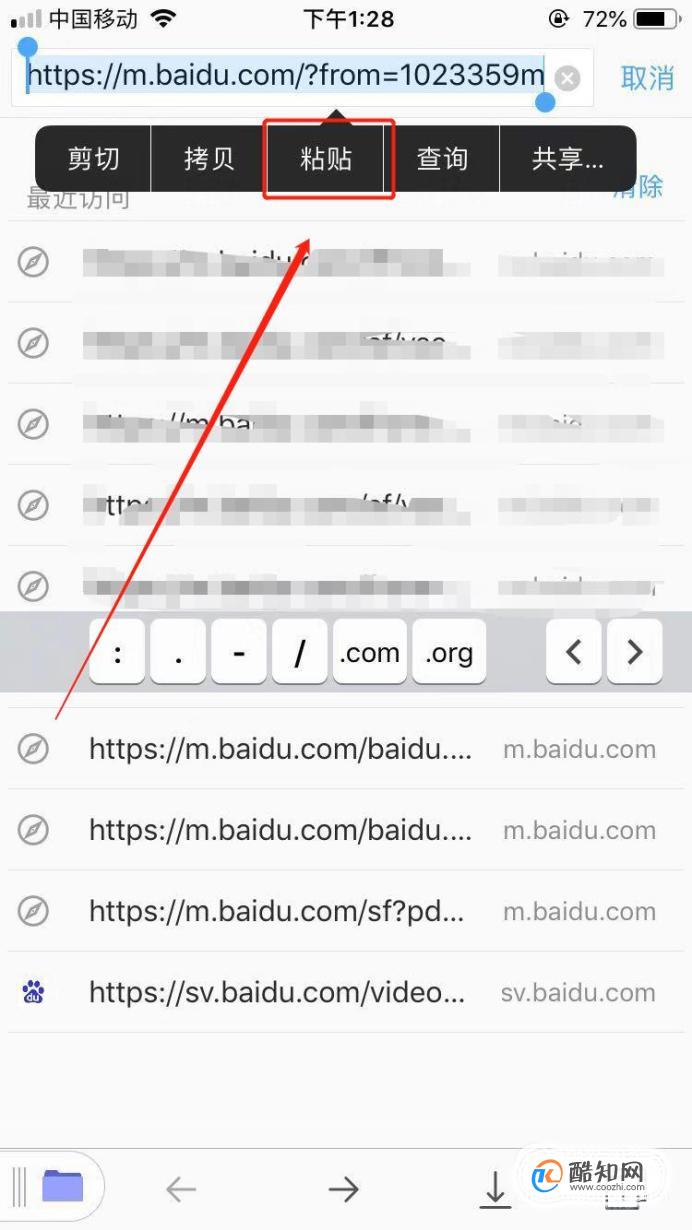
Task: Open 共享... from the popup menu
Action: [567, 159]
